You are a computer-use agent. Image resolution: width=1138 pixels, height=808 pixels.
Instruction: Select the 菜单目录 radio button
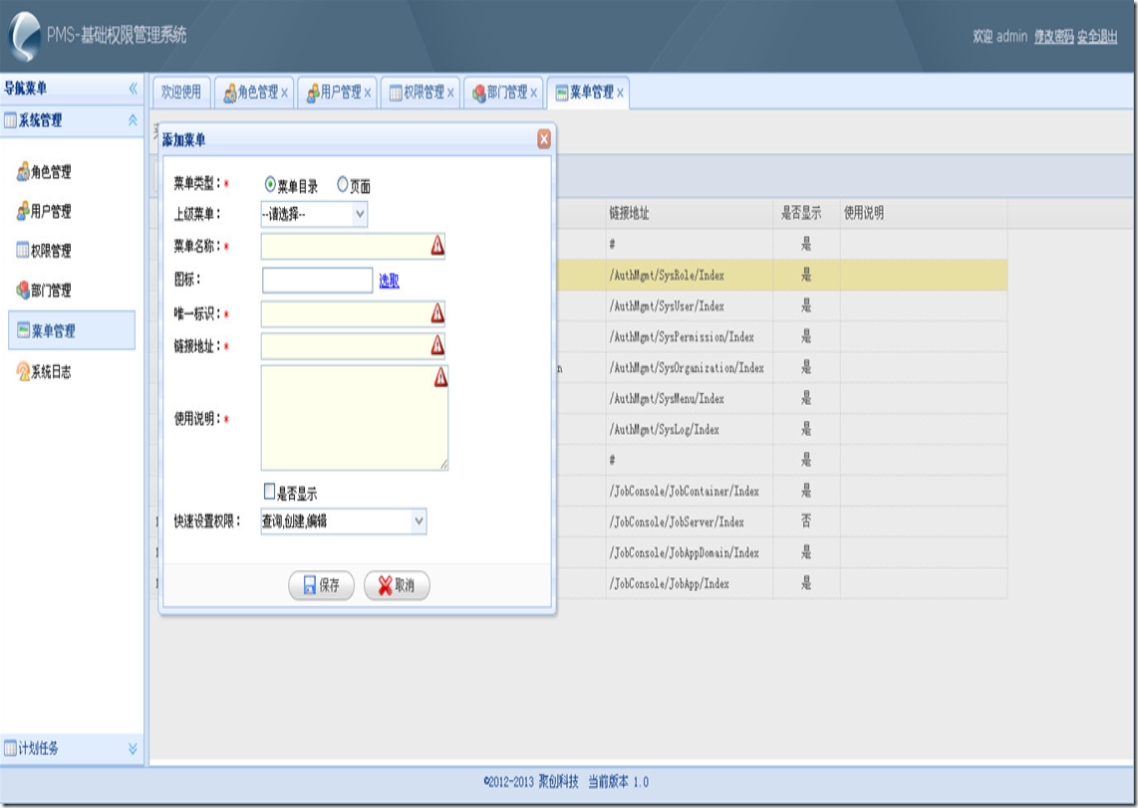(270, 185)
